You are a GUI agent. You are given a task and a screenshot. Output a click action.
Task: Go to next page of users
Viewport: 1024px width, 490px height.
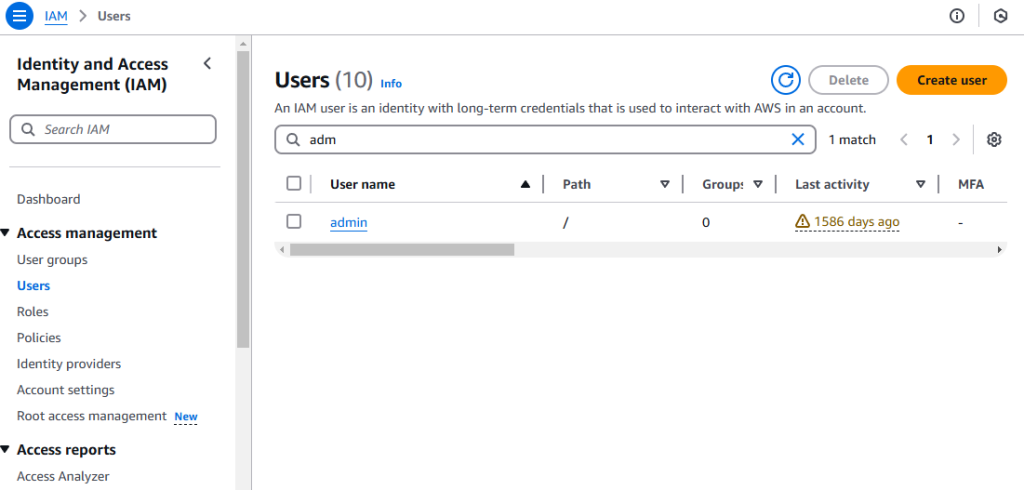click(x=956, y=139)
